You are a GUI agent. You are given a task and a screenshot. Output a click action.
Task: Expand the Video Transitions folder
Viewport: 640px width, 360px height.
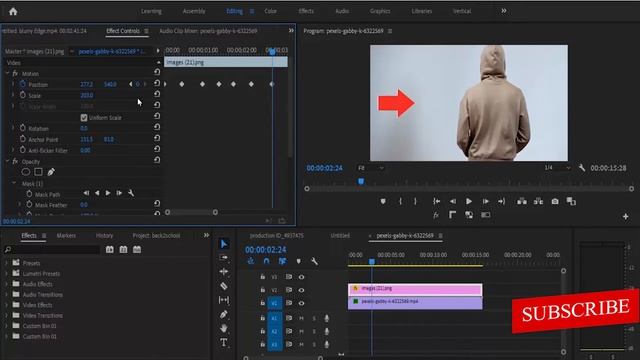point(6,316)
